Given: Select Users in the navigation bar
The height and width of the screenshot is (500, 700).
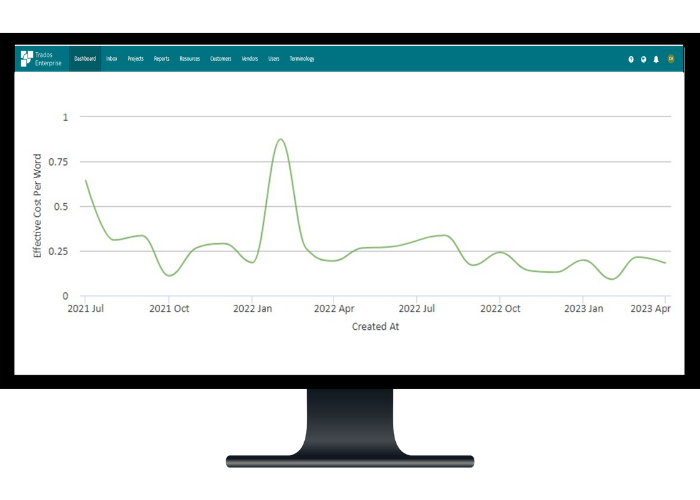Looking at the screenshot, I should 274,59.
